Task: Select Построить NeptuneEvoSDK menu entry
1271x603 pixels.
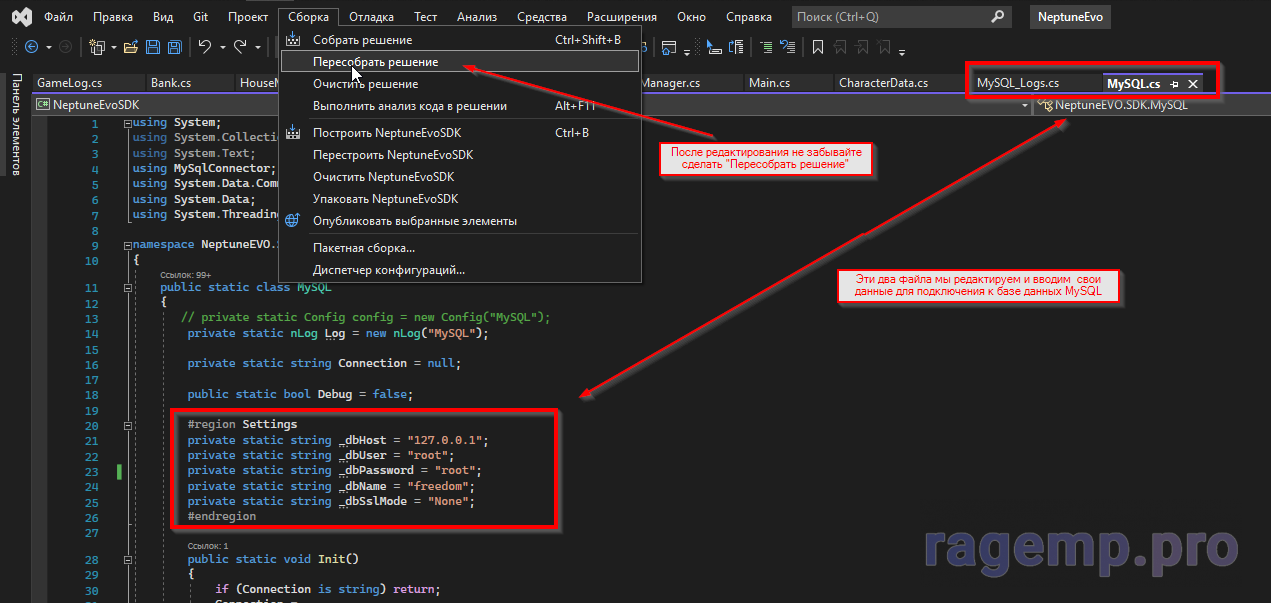Action: coord(460,133)
